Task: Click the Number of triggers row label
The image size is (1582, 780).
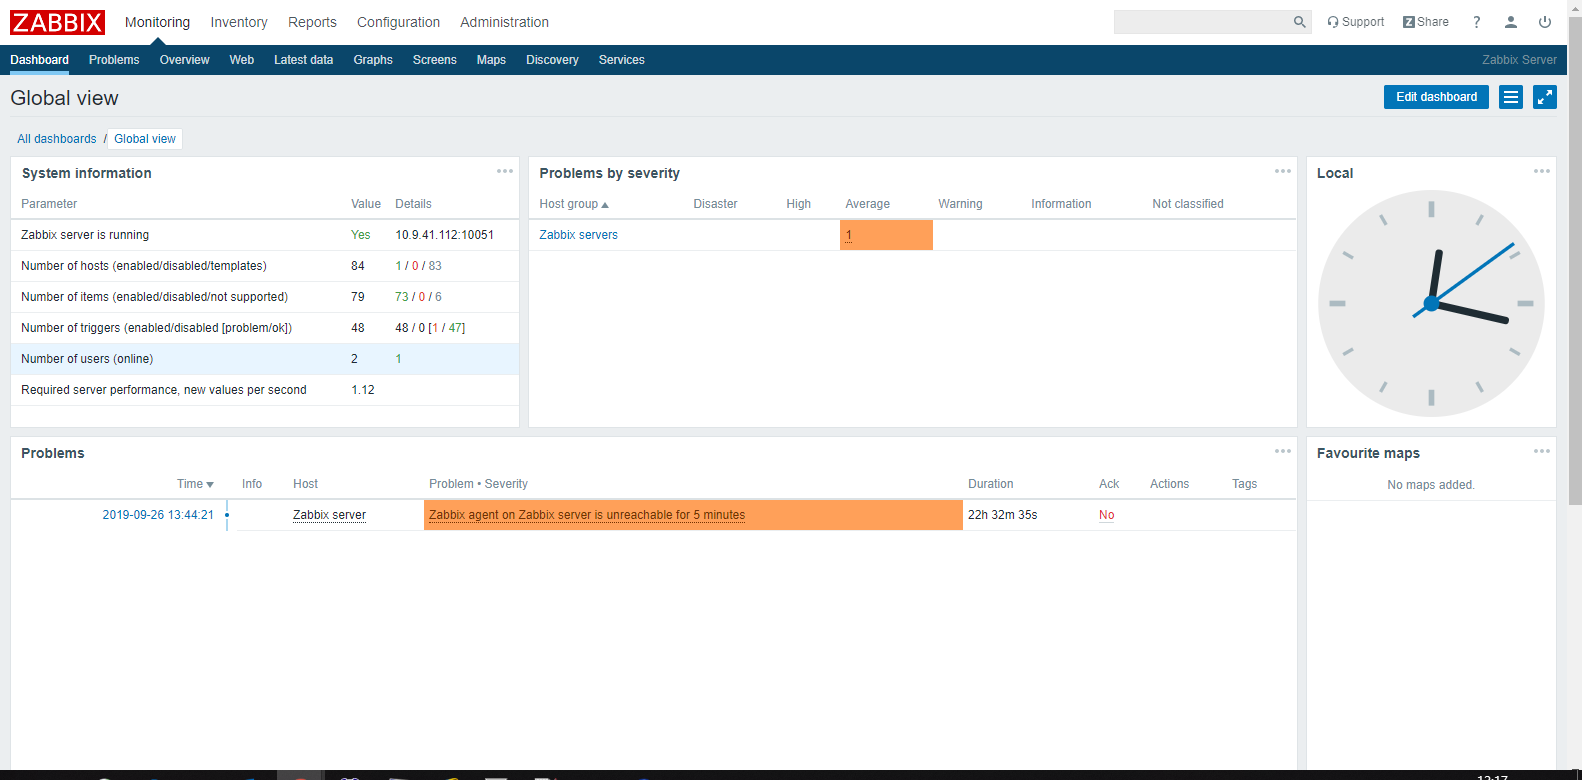Action: pos(156,328)
